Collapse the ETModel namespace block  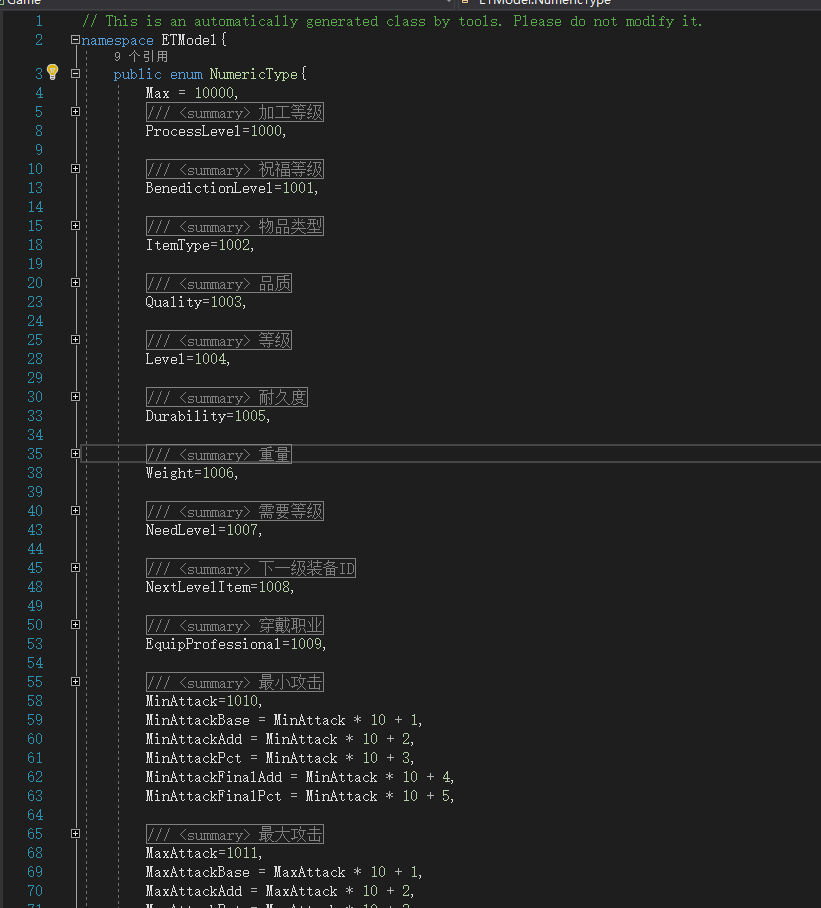click(75, 40)
